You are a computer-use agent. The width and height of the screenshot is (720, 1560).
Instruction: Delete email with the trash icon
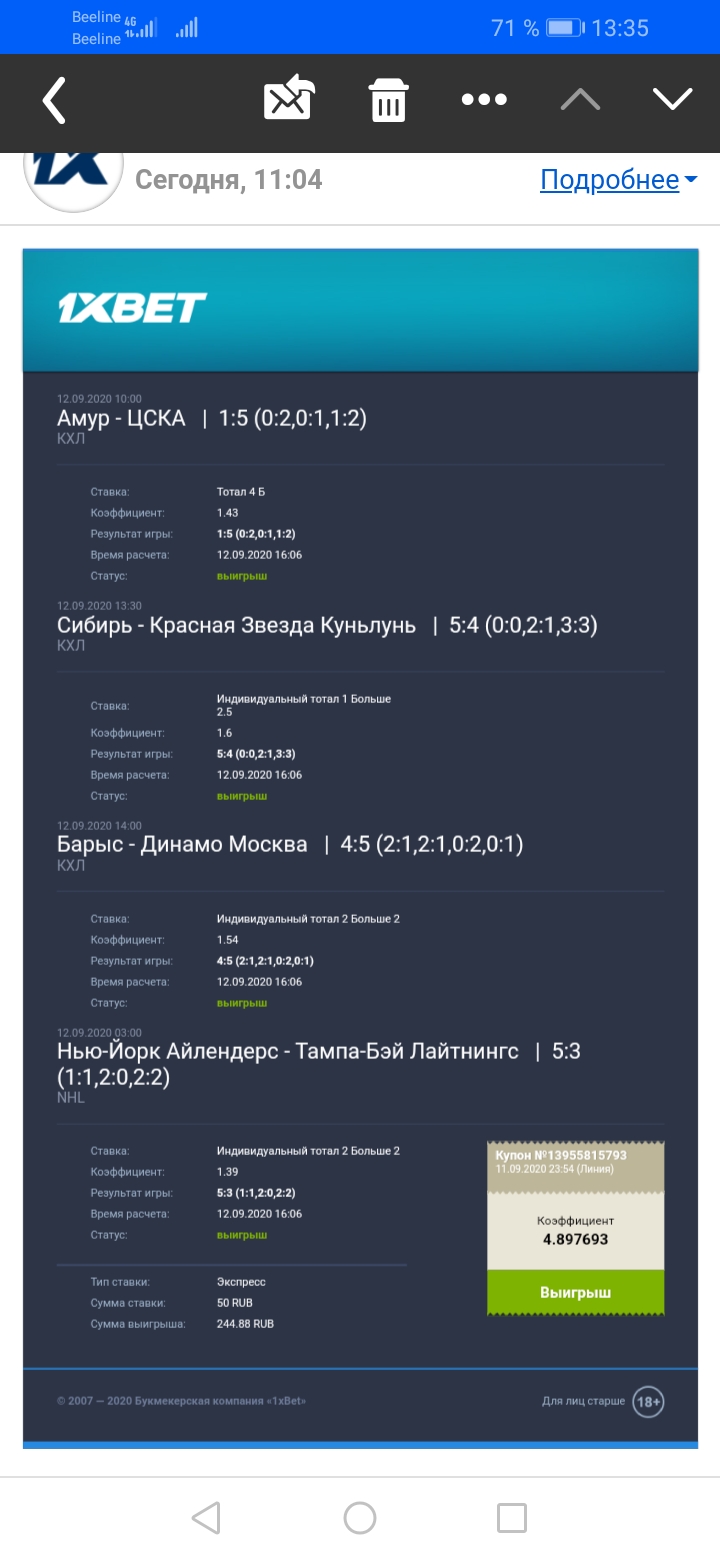[387, 100]
